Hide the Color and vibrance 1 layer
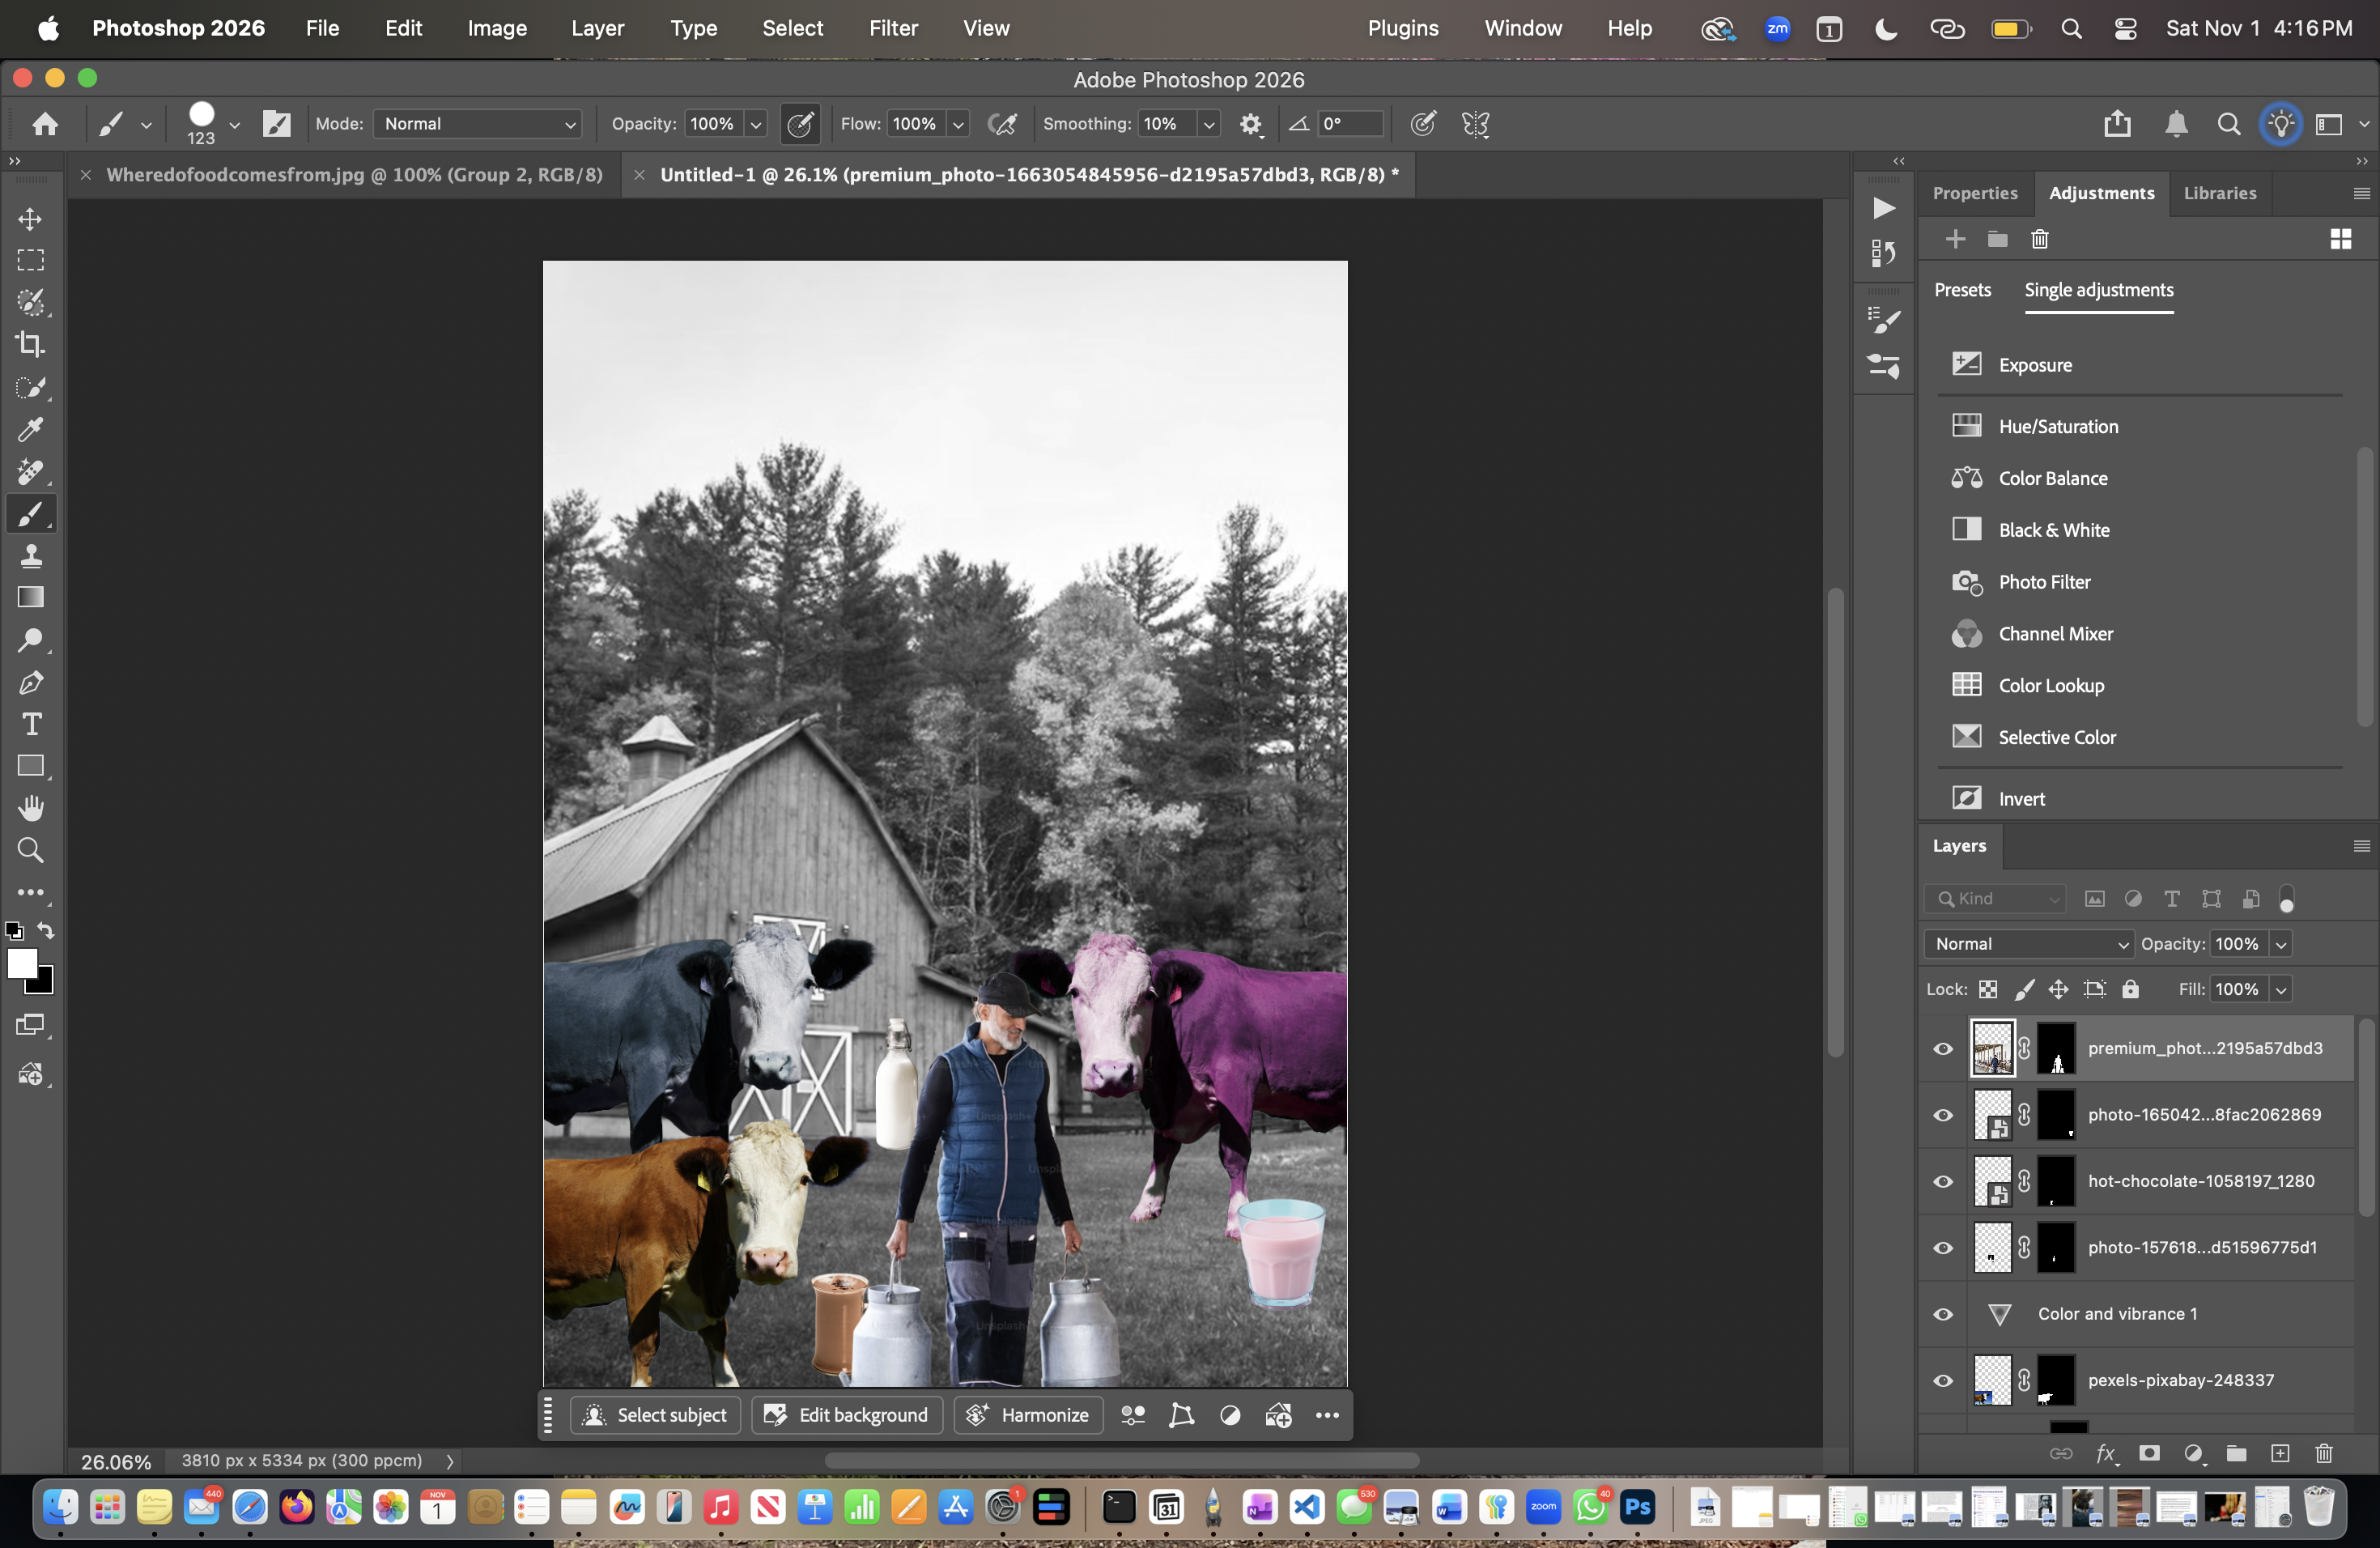This screenshot has height=1548, width=2380. coord(1943,1314)
